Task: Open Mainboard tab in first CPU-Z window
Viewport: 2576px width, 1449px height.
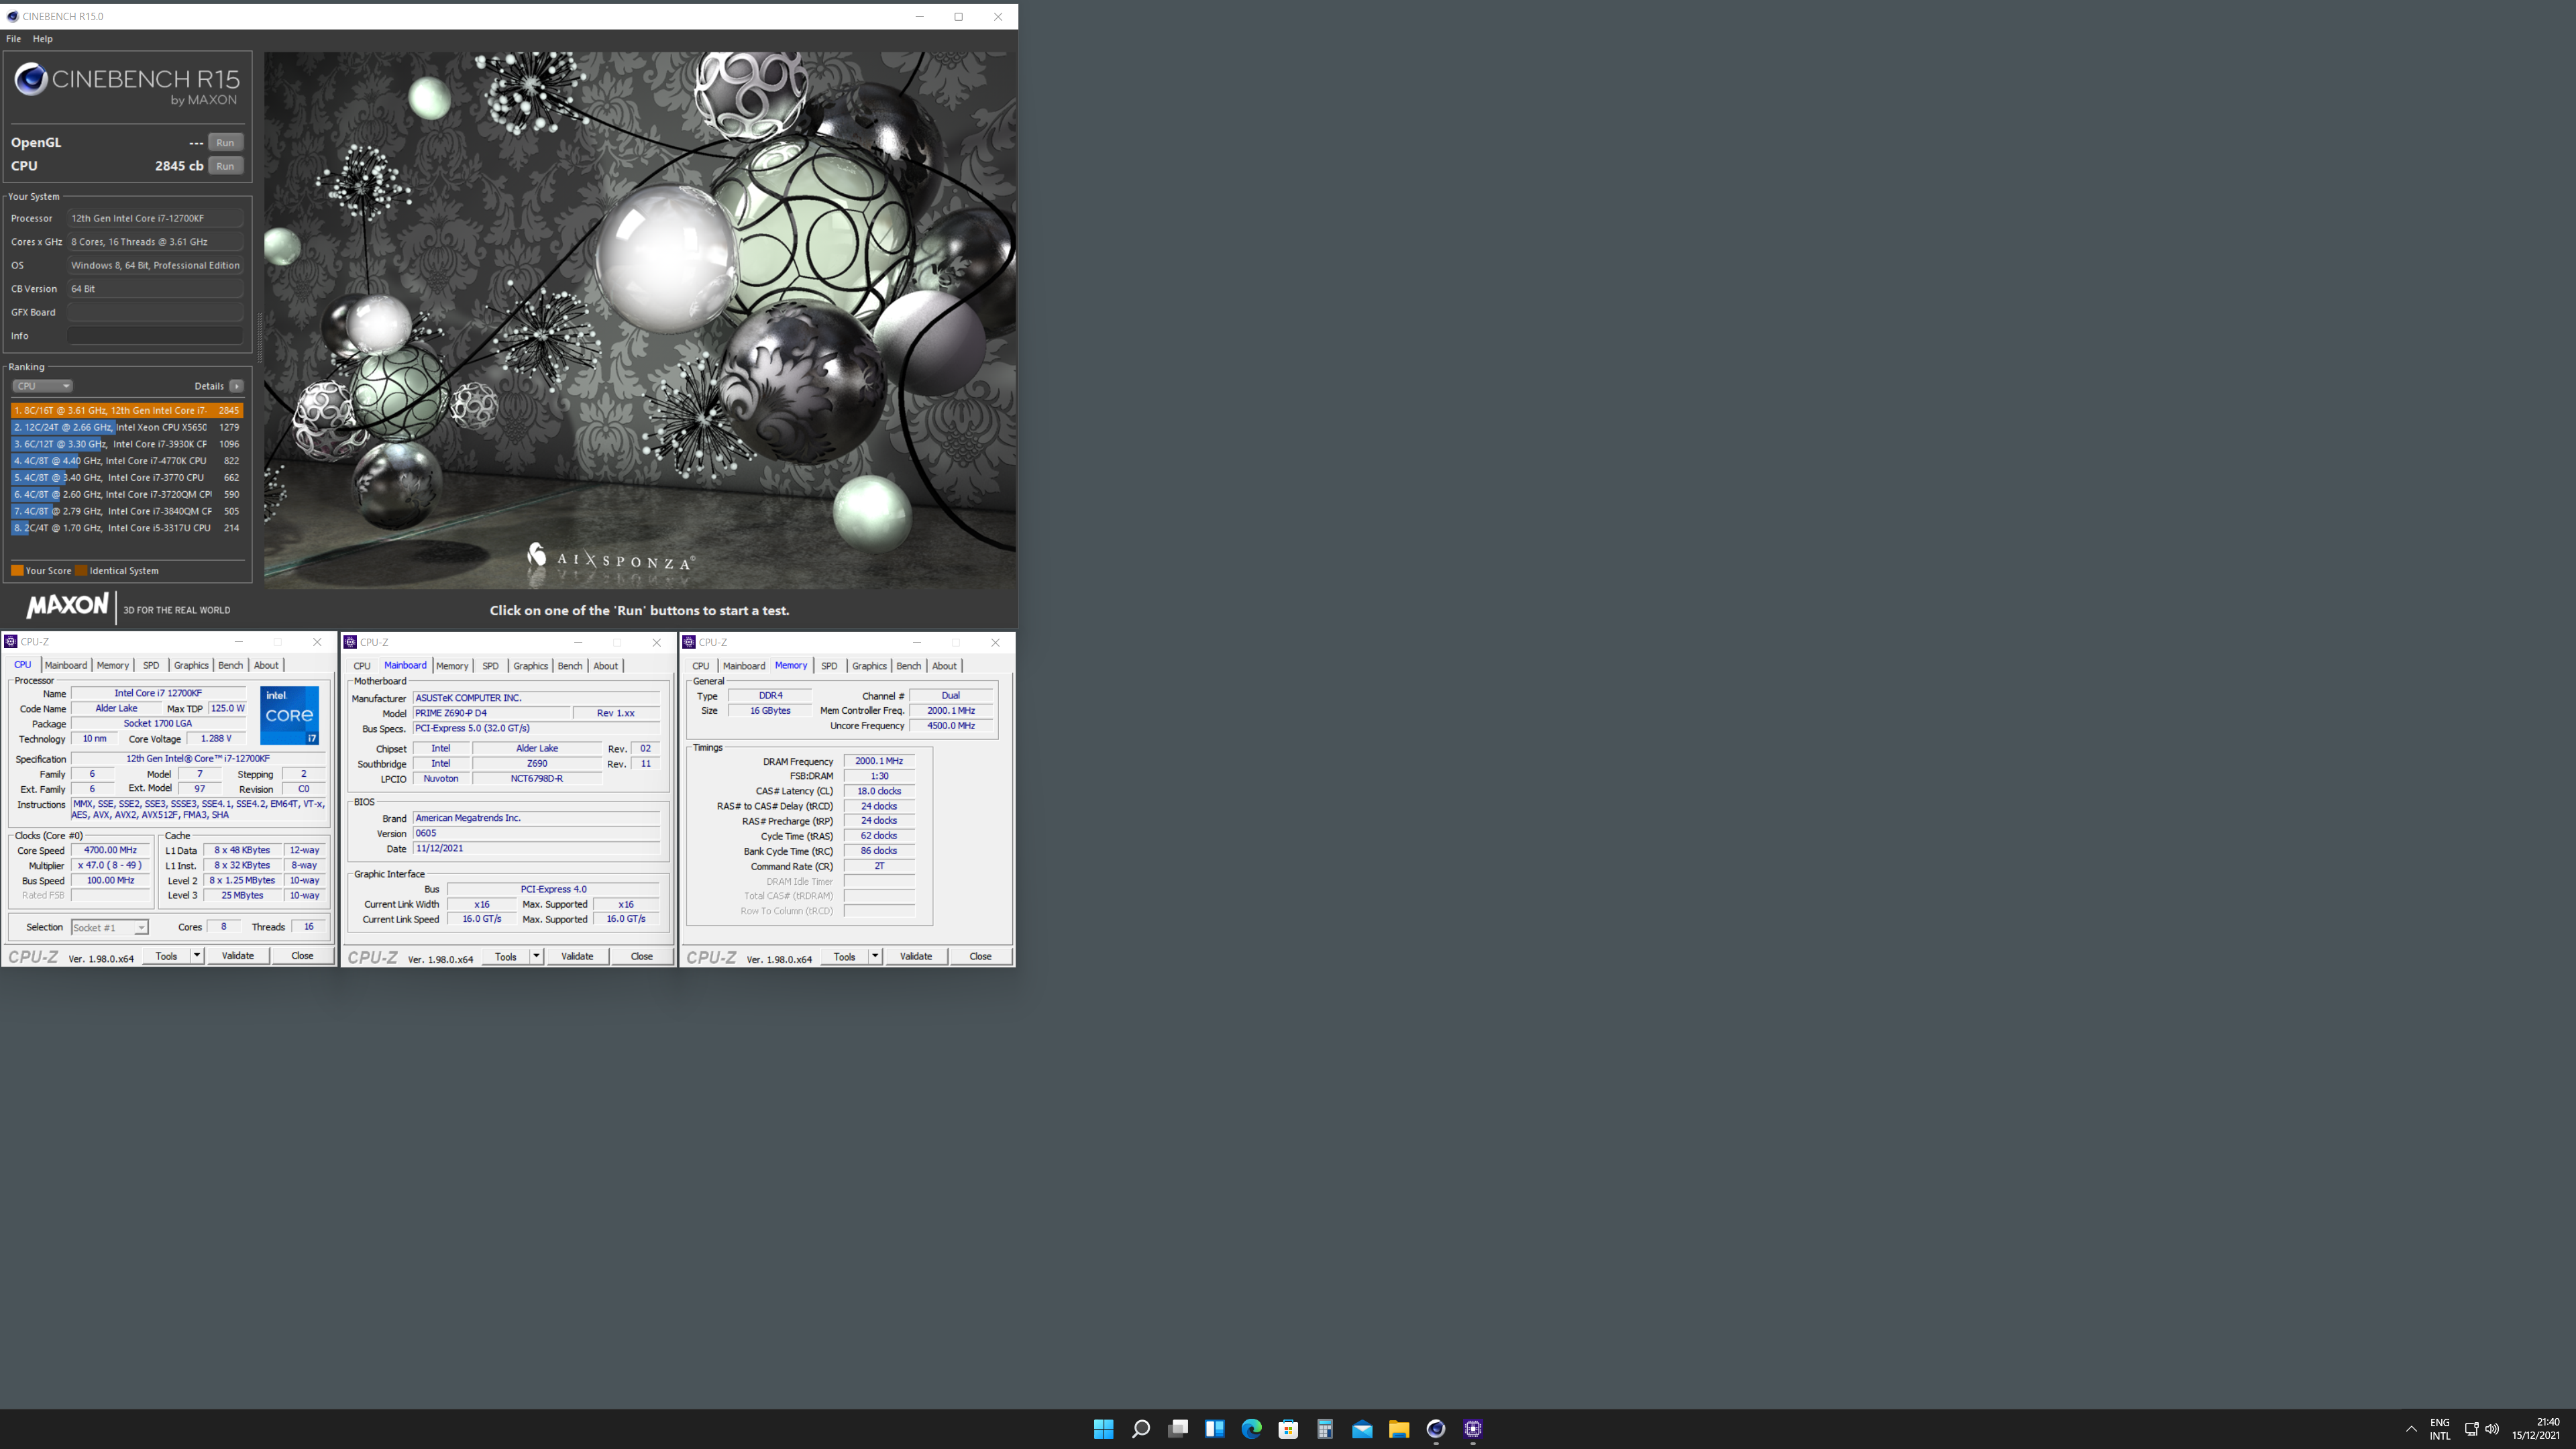Action: tap(66, 665)
